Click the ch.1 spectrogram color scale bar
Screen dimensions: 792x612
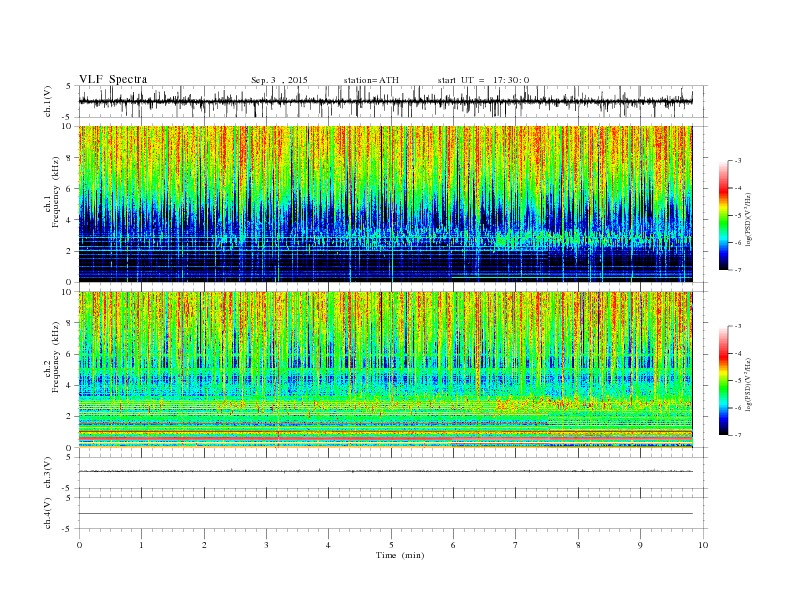(x=723, y=215)
